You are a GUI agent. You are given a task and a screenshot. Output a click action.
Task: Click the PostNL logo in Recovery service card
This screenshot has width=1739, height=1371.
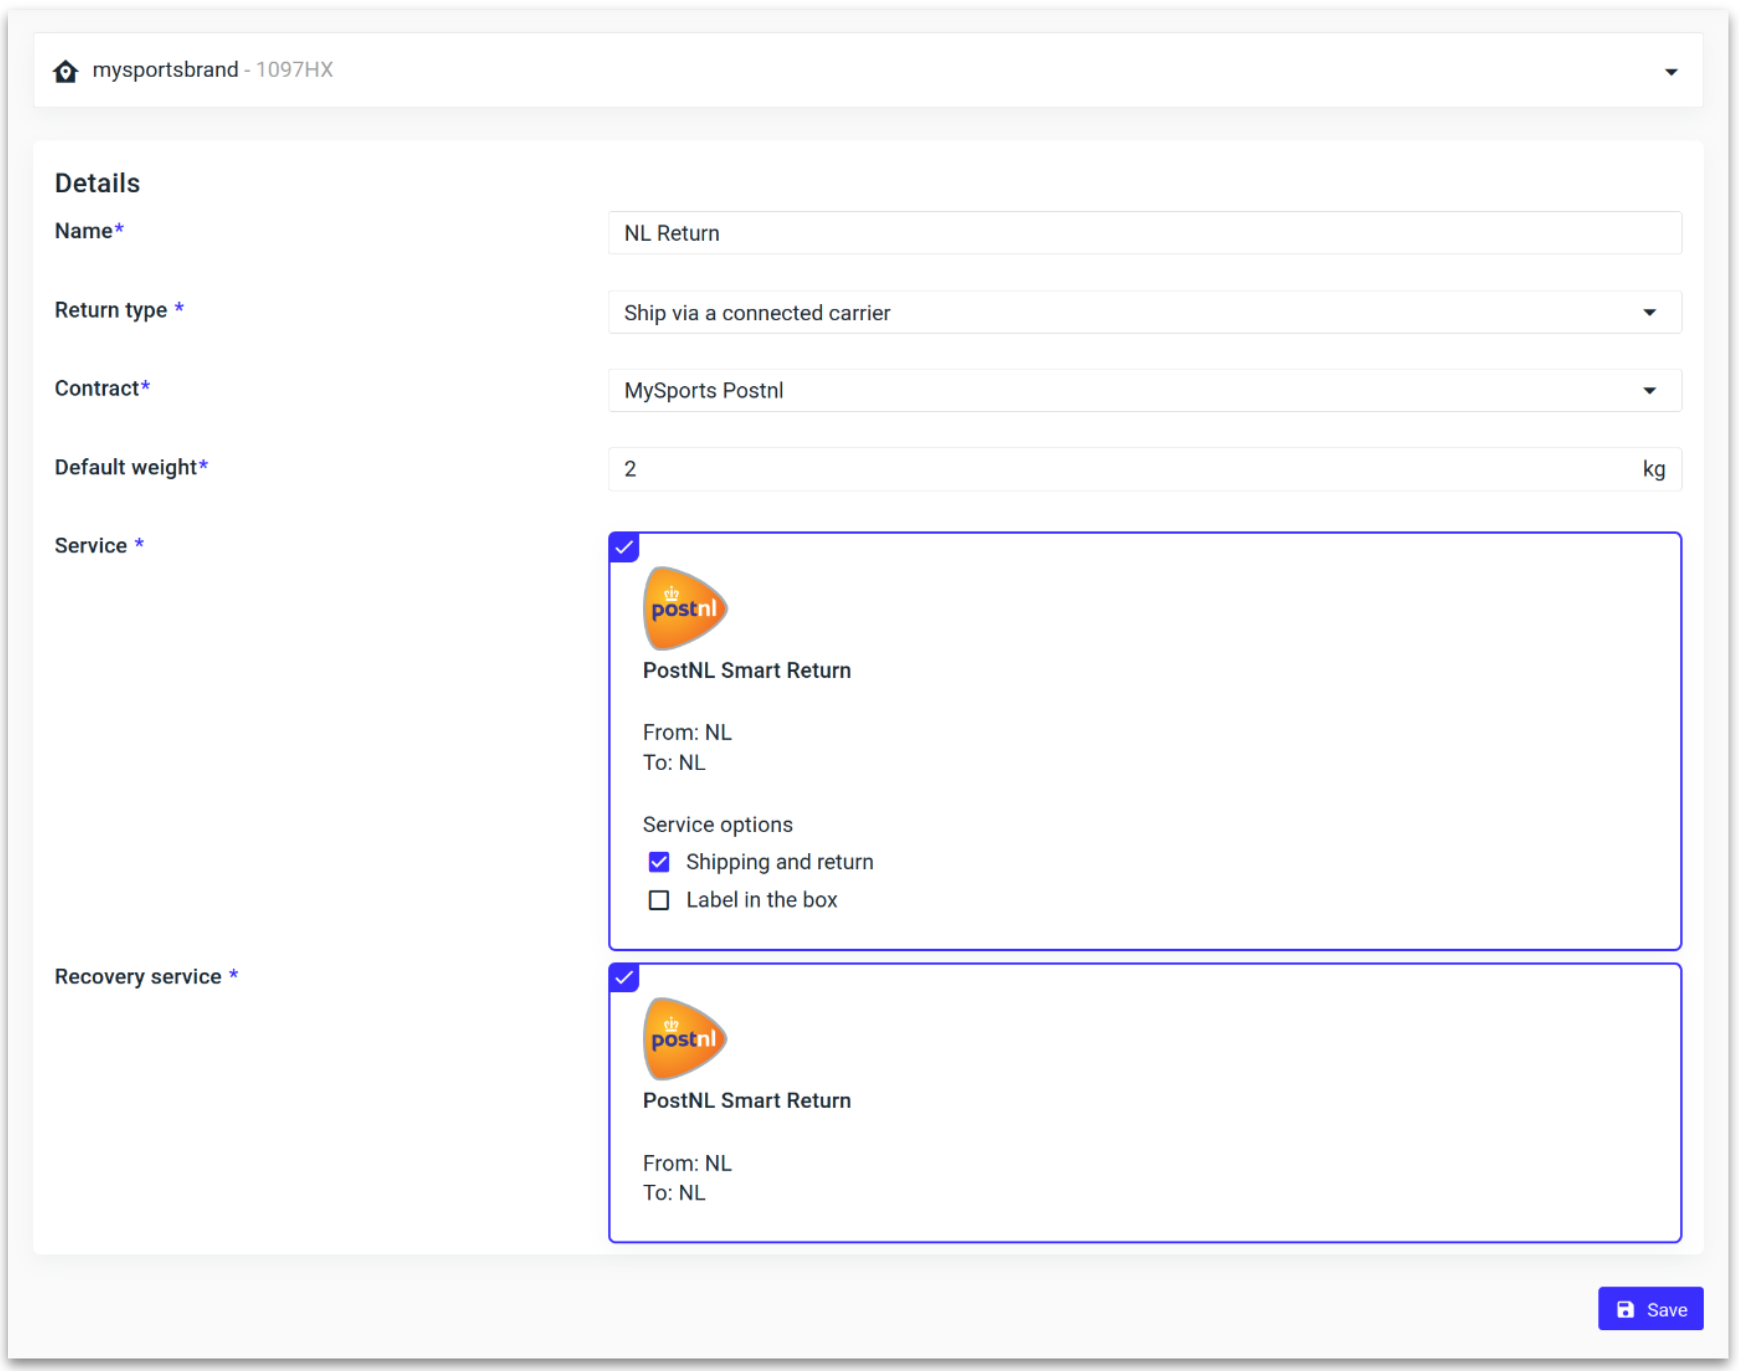tap(684, 1038)
